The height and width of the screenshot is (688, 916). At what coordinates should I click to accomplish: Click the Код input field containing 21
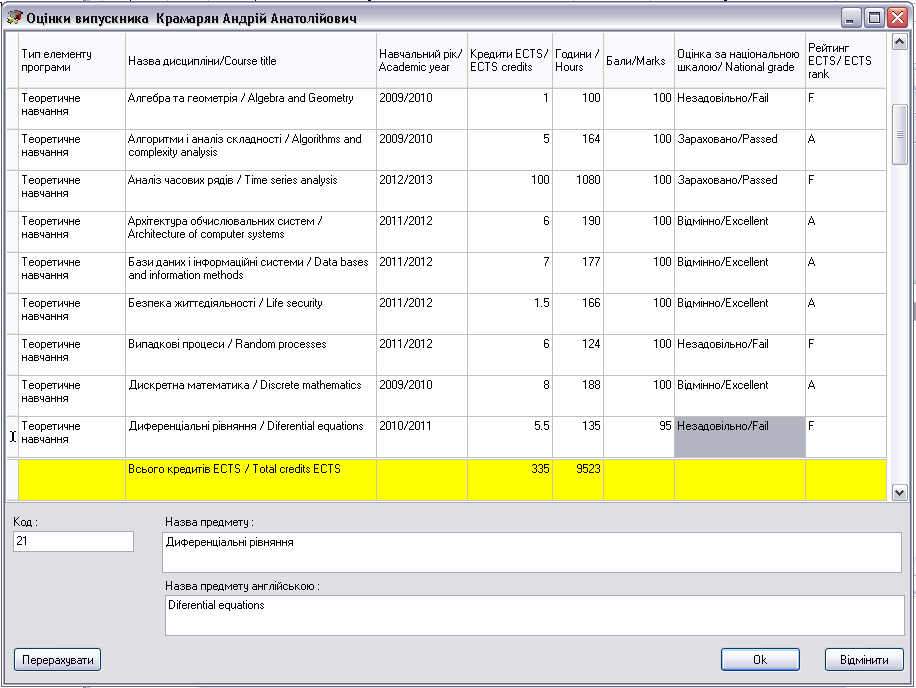point(73,541)
